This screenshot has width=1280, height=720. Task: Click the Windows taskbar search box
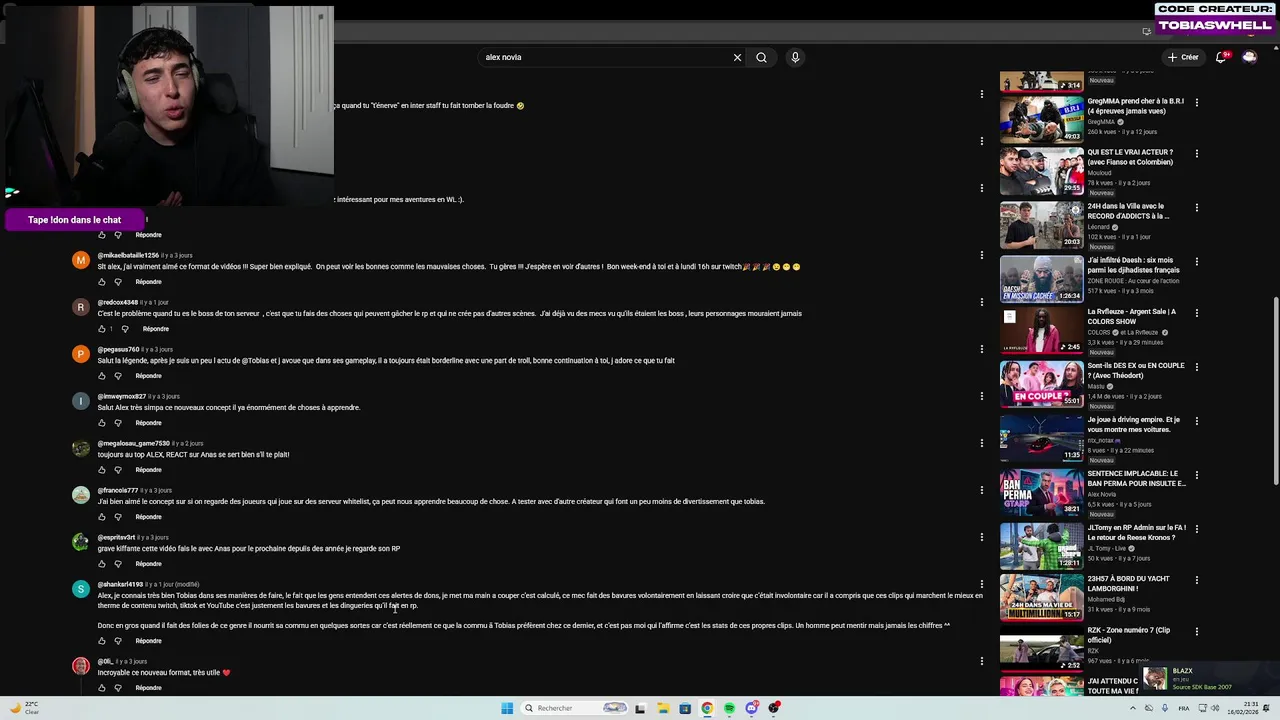pyautogui.click(x=574, y=708)
